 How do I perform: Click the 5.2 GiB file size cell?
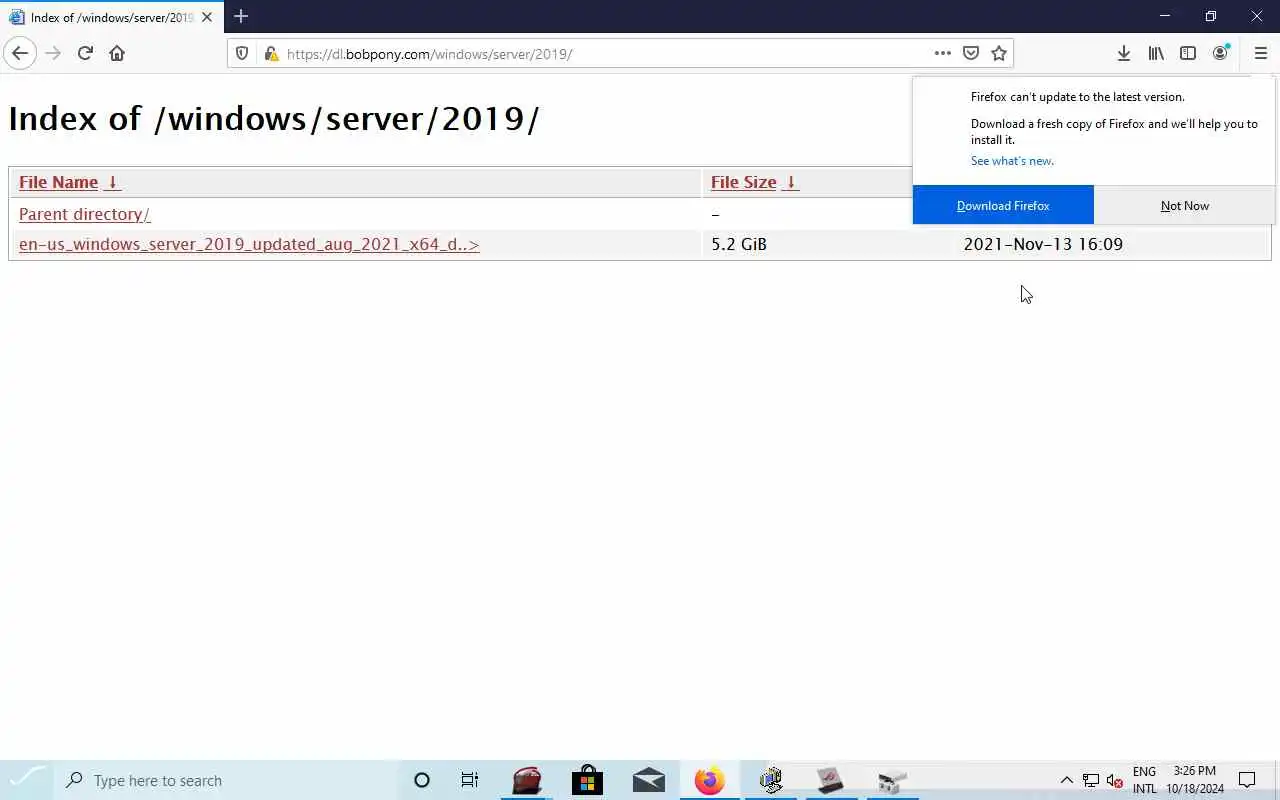click(x=739, y=244)
